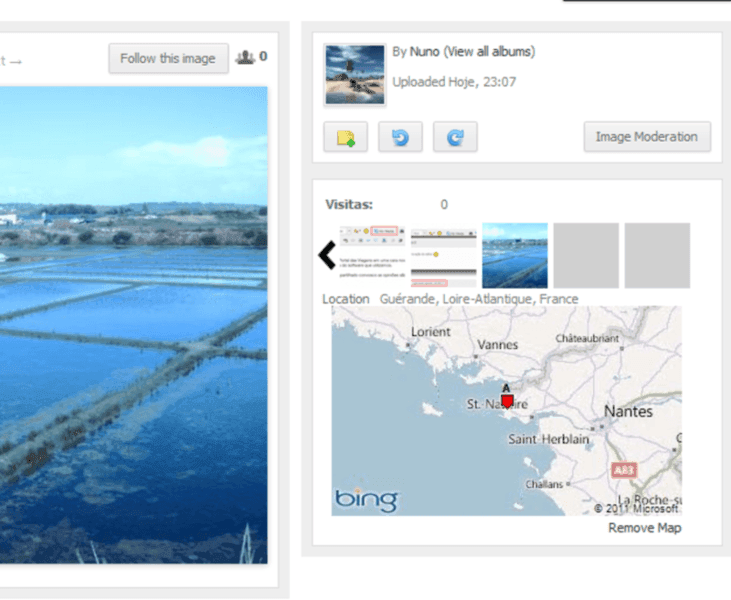Image resolution: width=731 pixels, height=600 pixels.
Task: Click the large salt marsh photo
Action: point(133,325)
